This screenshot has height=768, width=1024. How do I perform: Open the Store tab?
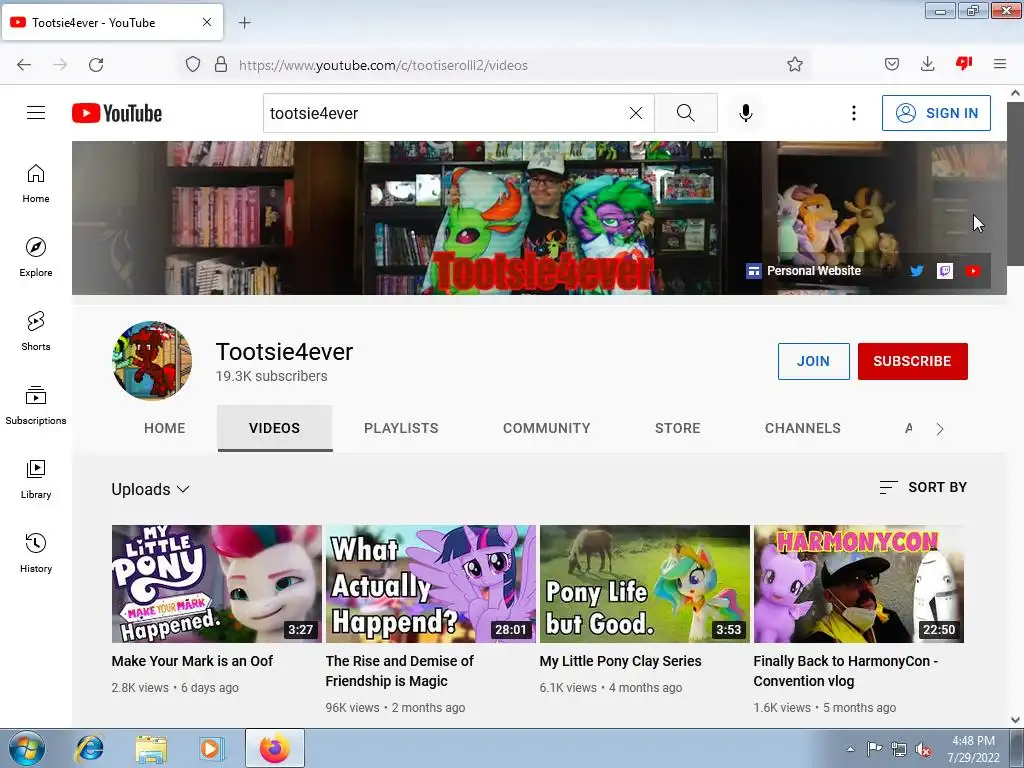(x=678, y=428)
